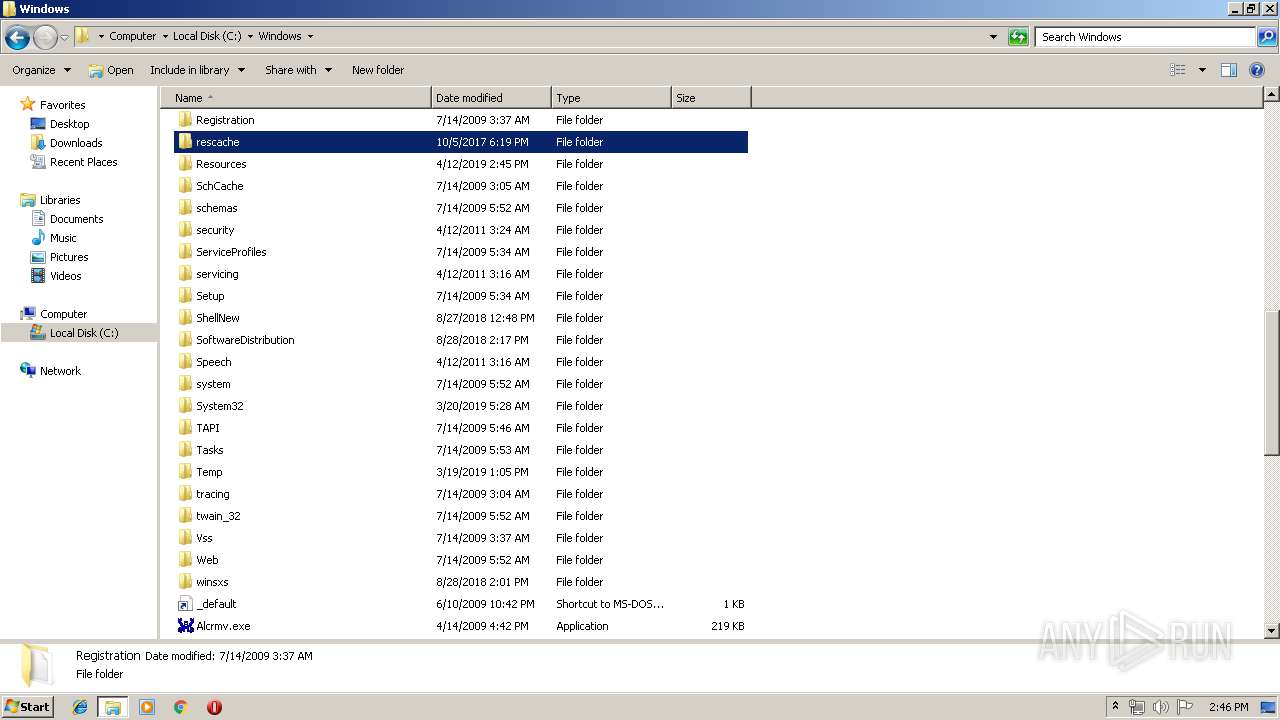
Task: Show hidden tray icons arrow
Action: tap(1115, 707)
